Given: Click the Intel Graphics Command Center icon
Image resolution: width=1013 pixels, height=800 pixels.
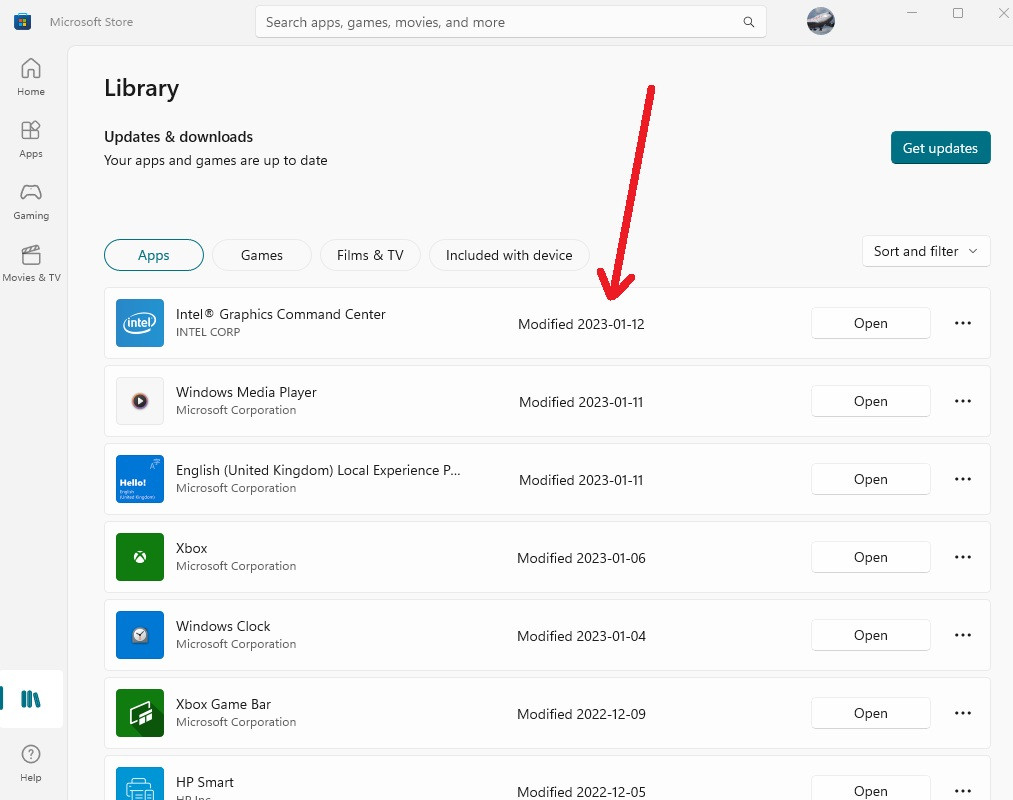Looking at the screenshot, I should coord(140,323).
